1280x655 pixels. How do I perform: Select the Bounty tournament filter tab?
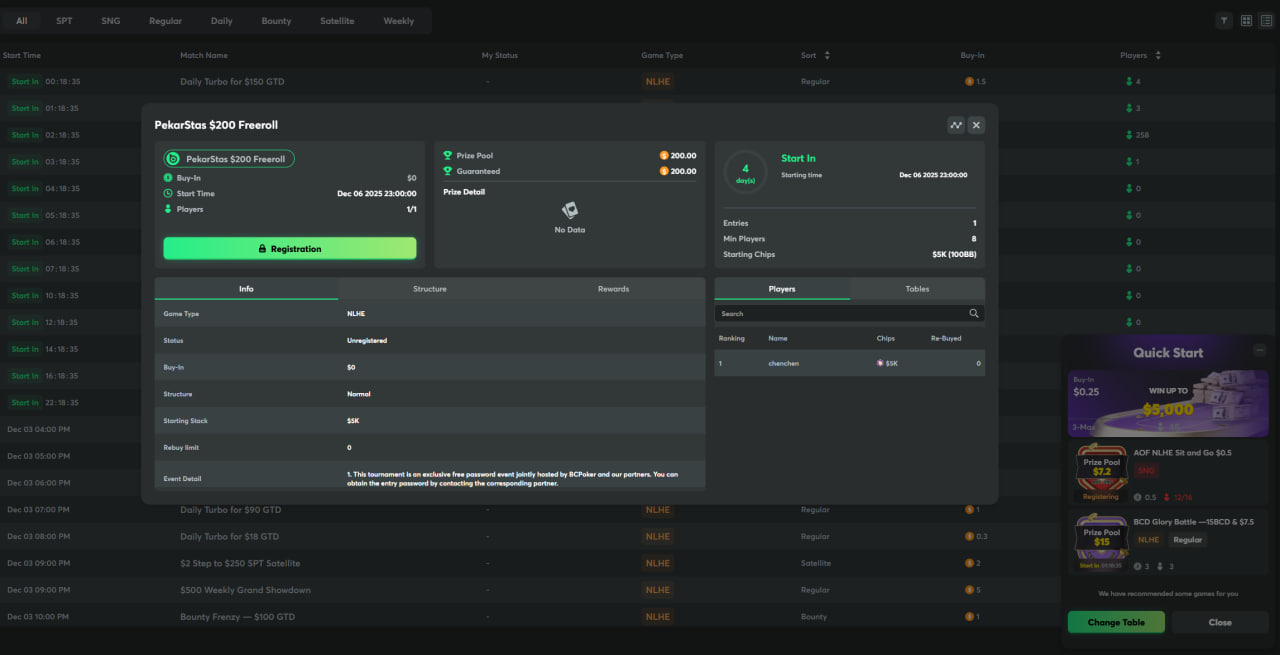276,21
